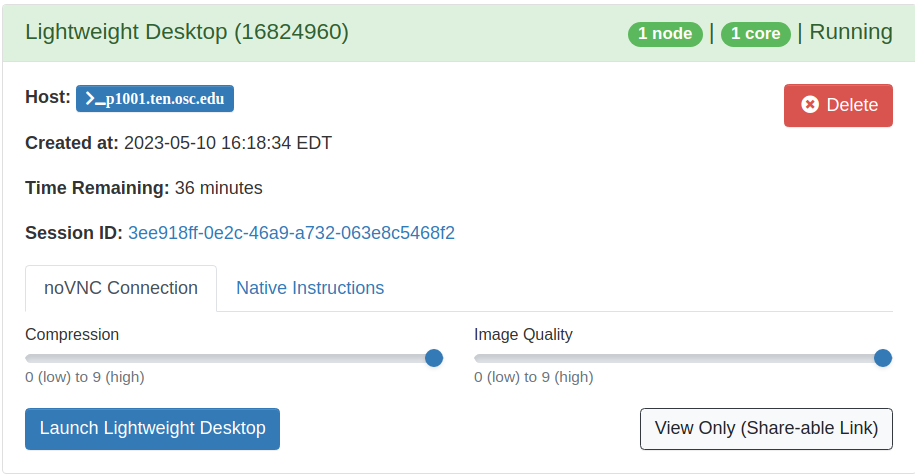Click the green "1 core" badge
Screen dimensions: 915x475
pyautogui.click(x=756, y=34)
